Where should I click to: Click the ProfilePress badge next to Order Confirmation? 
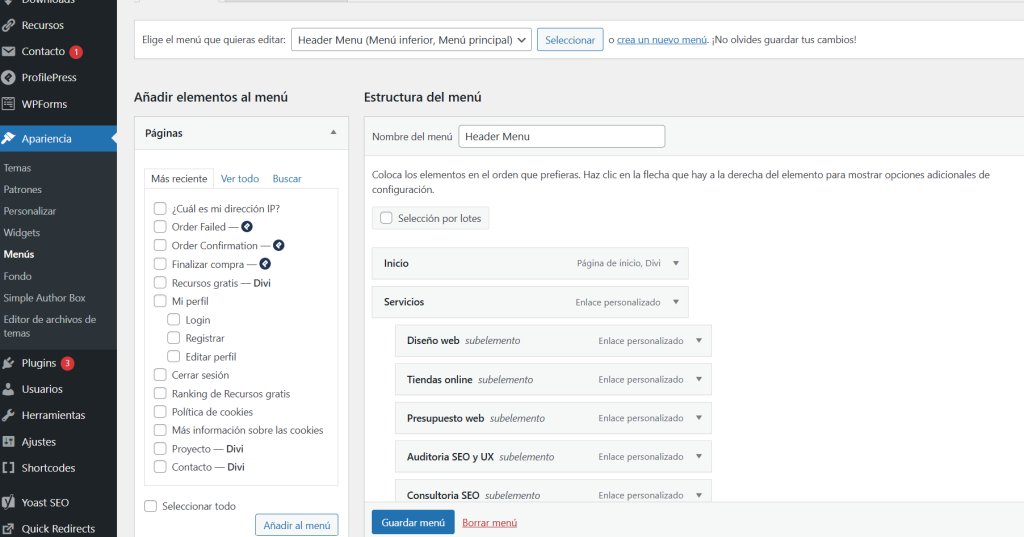[x=279, y=246]
